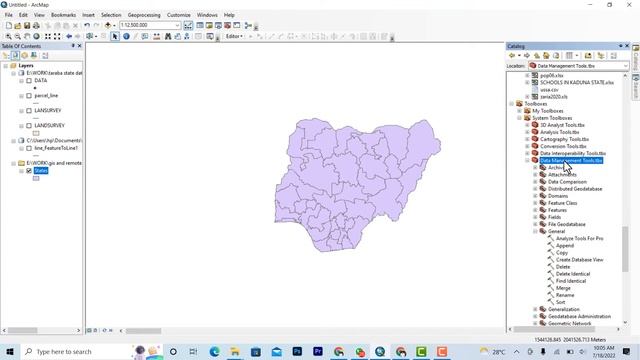
Task: Toggle the line_FeatureToLine1 layer checkbox
Action: click(x=29, y=148)
